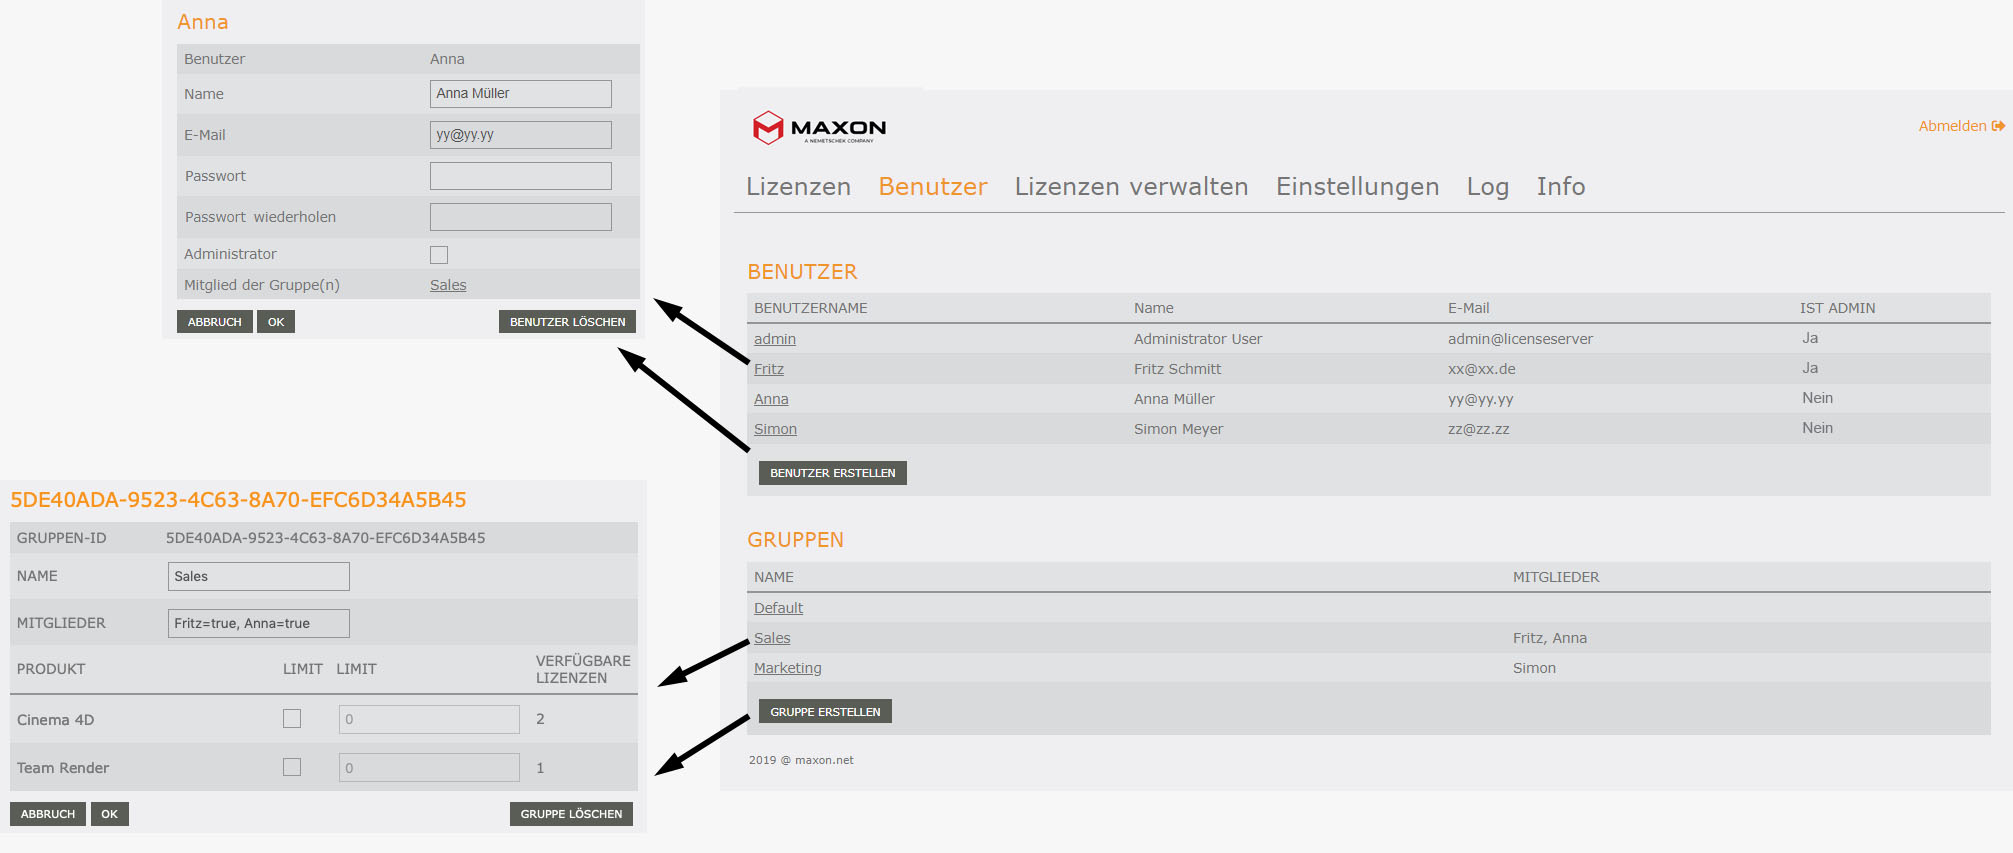This screenshot has height=853, width=2013.
Task: Click the E-Mail input field
Action: [x=520, y=135]
